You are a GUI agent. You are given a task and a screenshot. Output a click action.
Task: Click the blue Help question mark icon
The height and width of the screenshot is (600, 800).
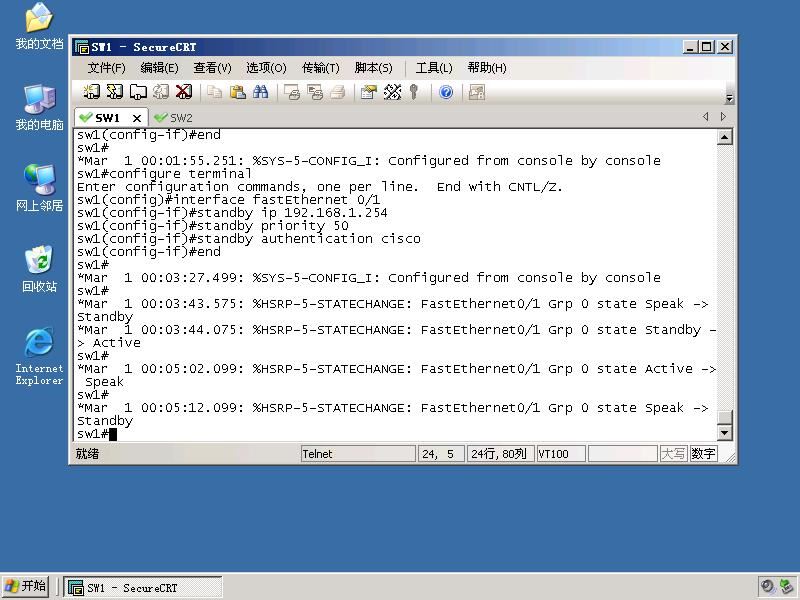click(446, 92)
